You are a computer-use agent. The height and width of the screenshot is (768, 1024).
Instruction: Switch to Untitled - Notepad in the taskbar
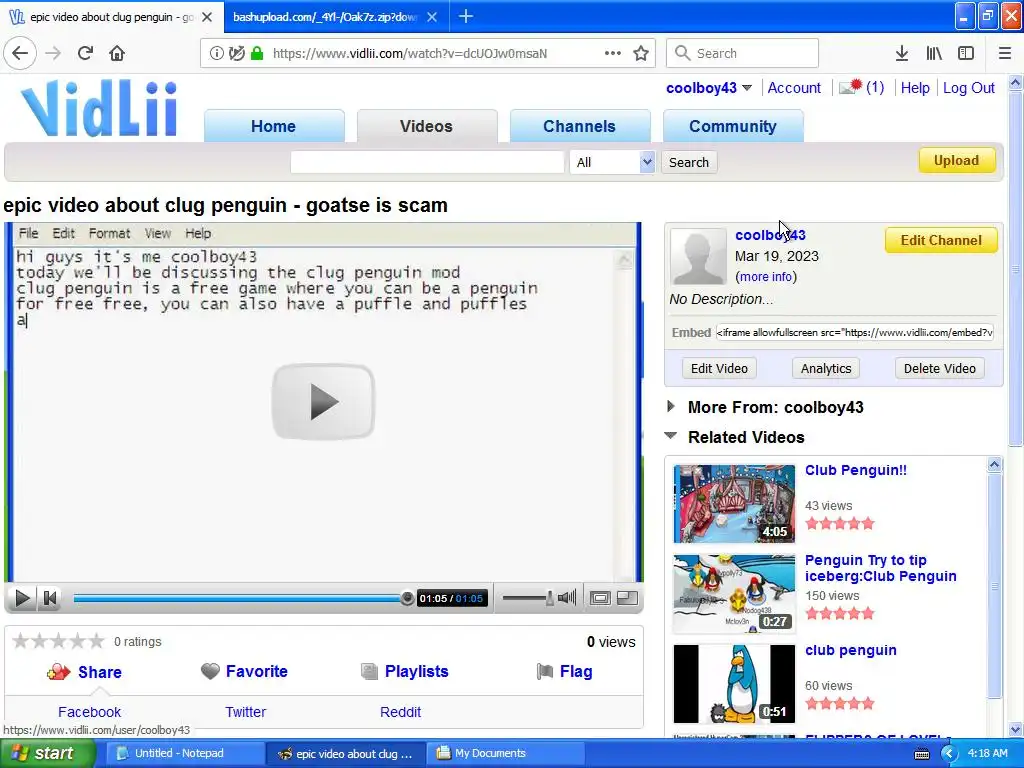tap(185, 754)
